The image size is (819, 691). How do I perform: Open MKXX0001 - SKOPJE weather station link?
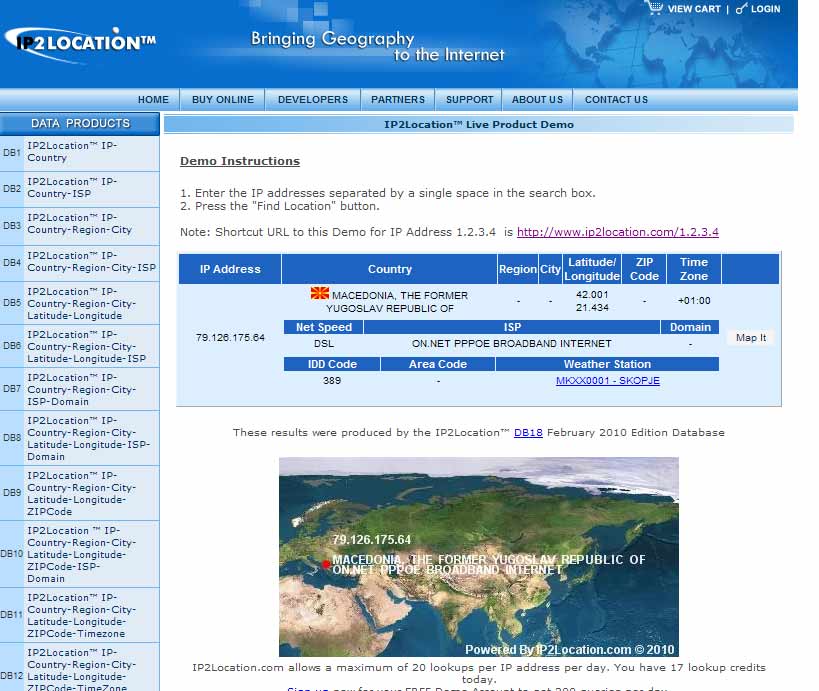pos(607,381)
